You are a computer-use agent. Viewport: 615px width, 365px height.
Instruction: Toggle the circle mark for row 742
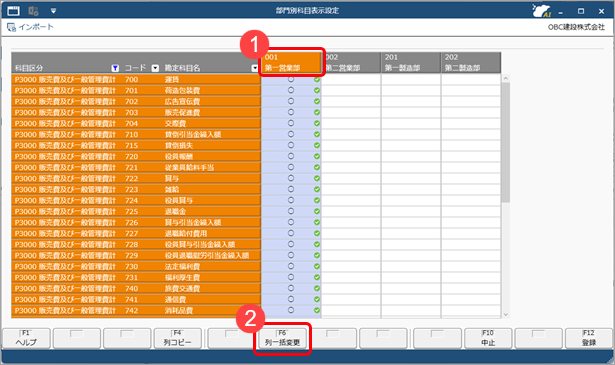pyautogui.click(x=291, y=310)
